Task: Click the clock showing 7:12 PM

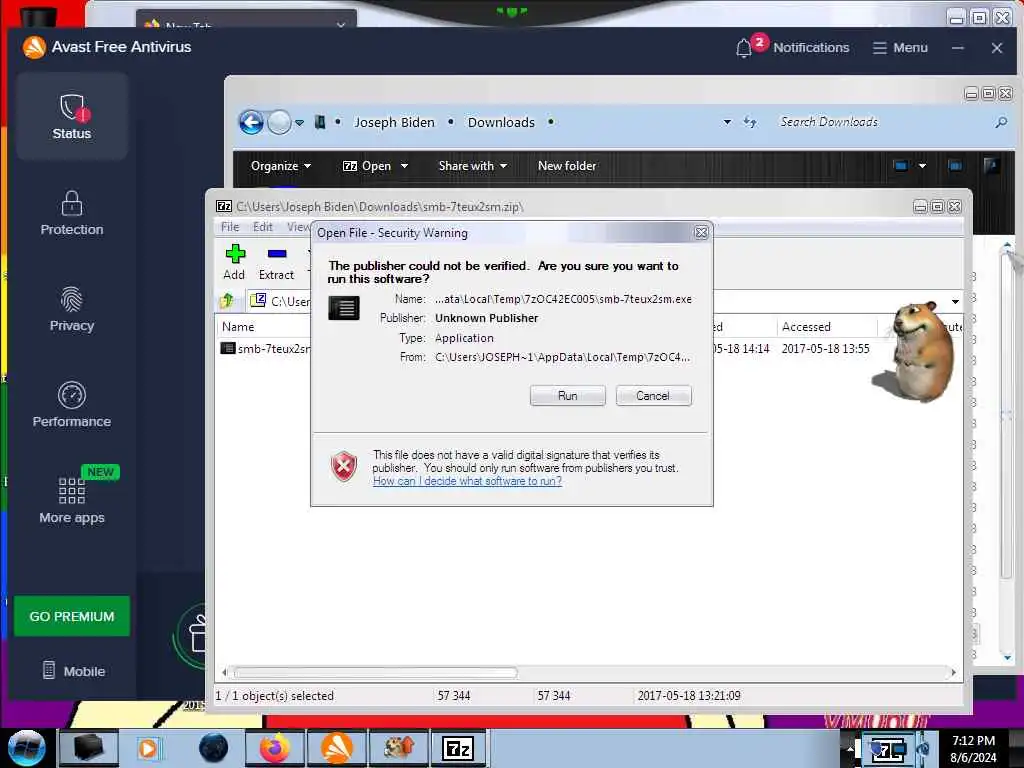Action: (x=973, y=749)
